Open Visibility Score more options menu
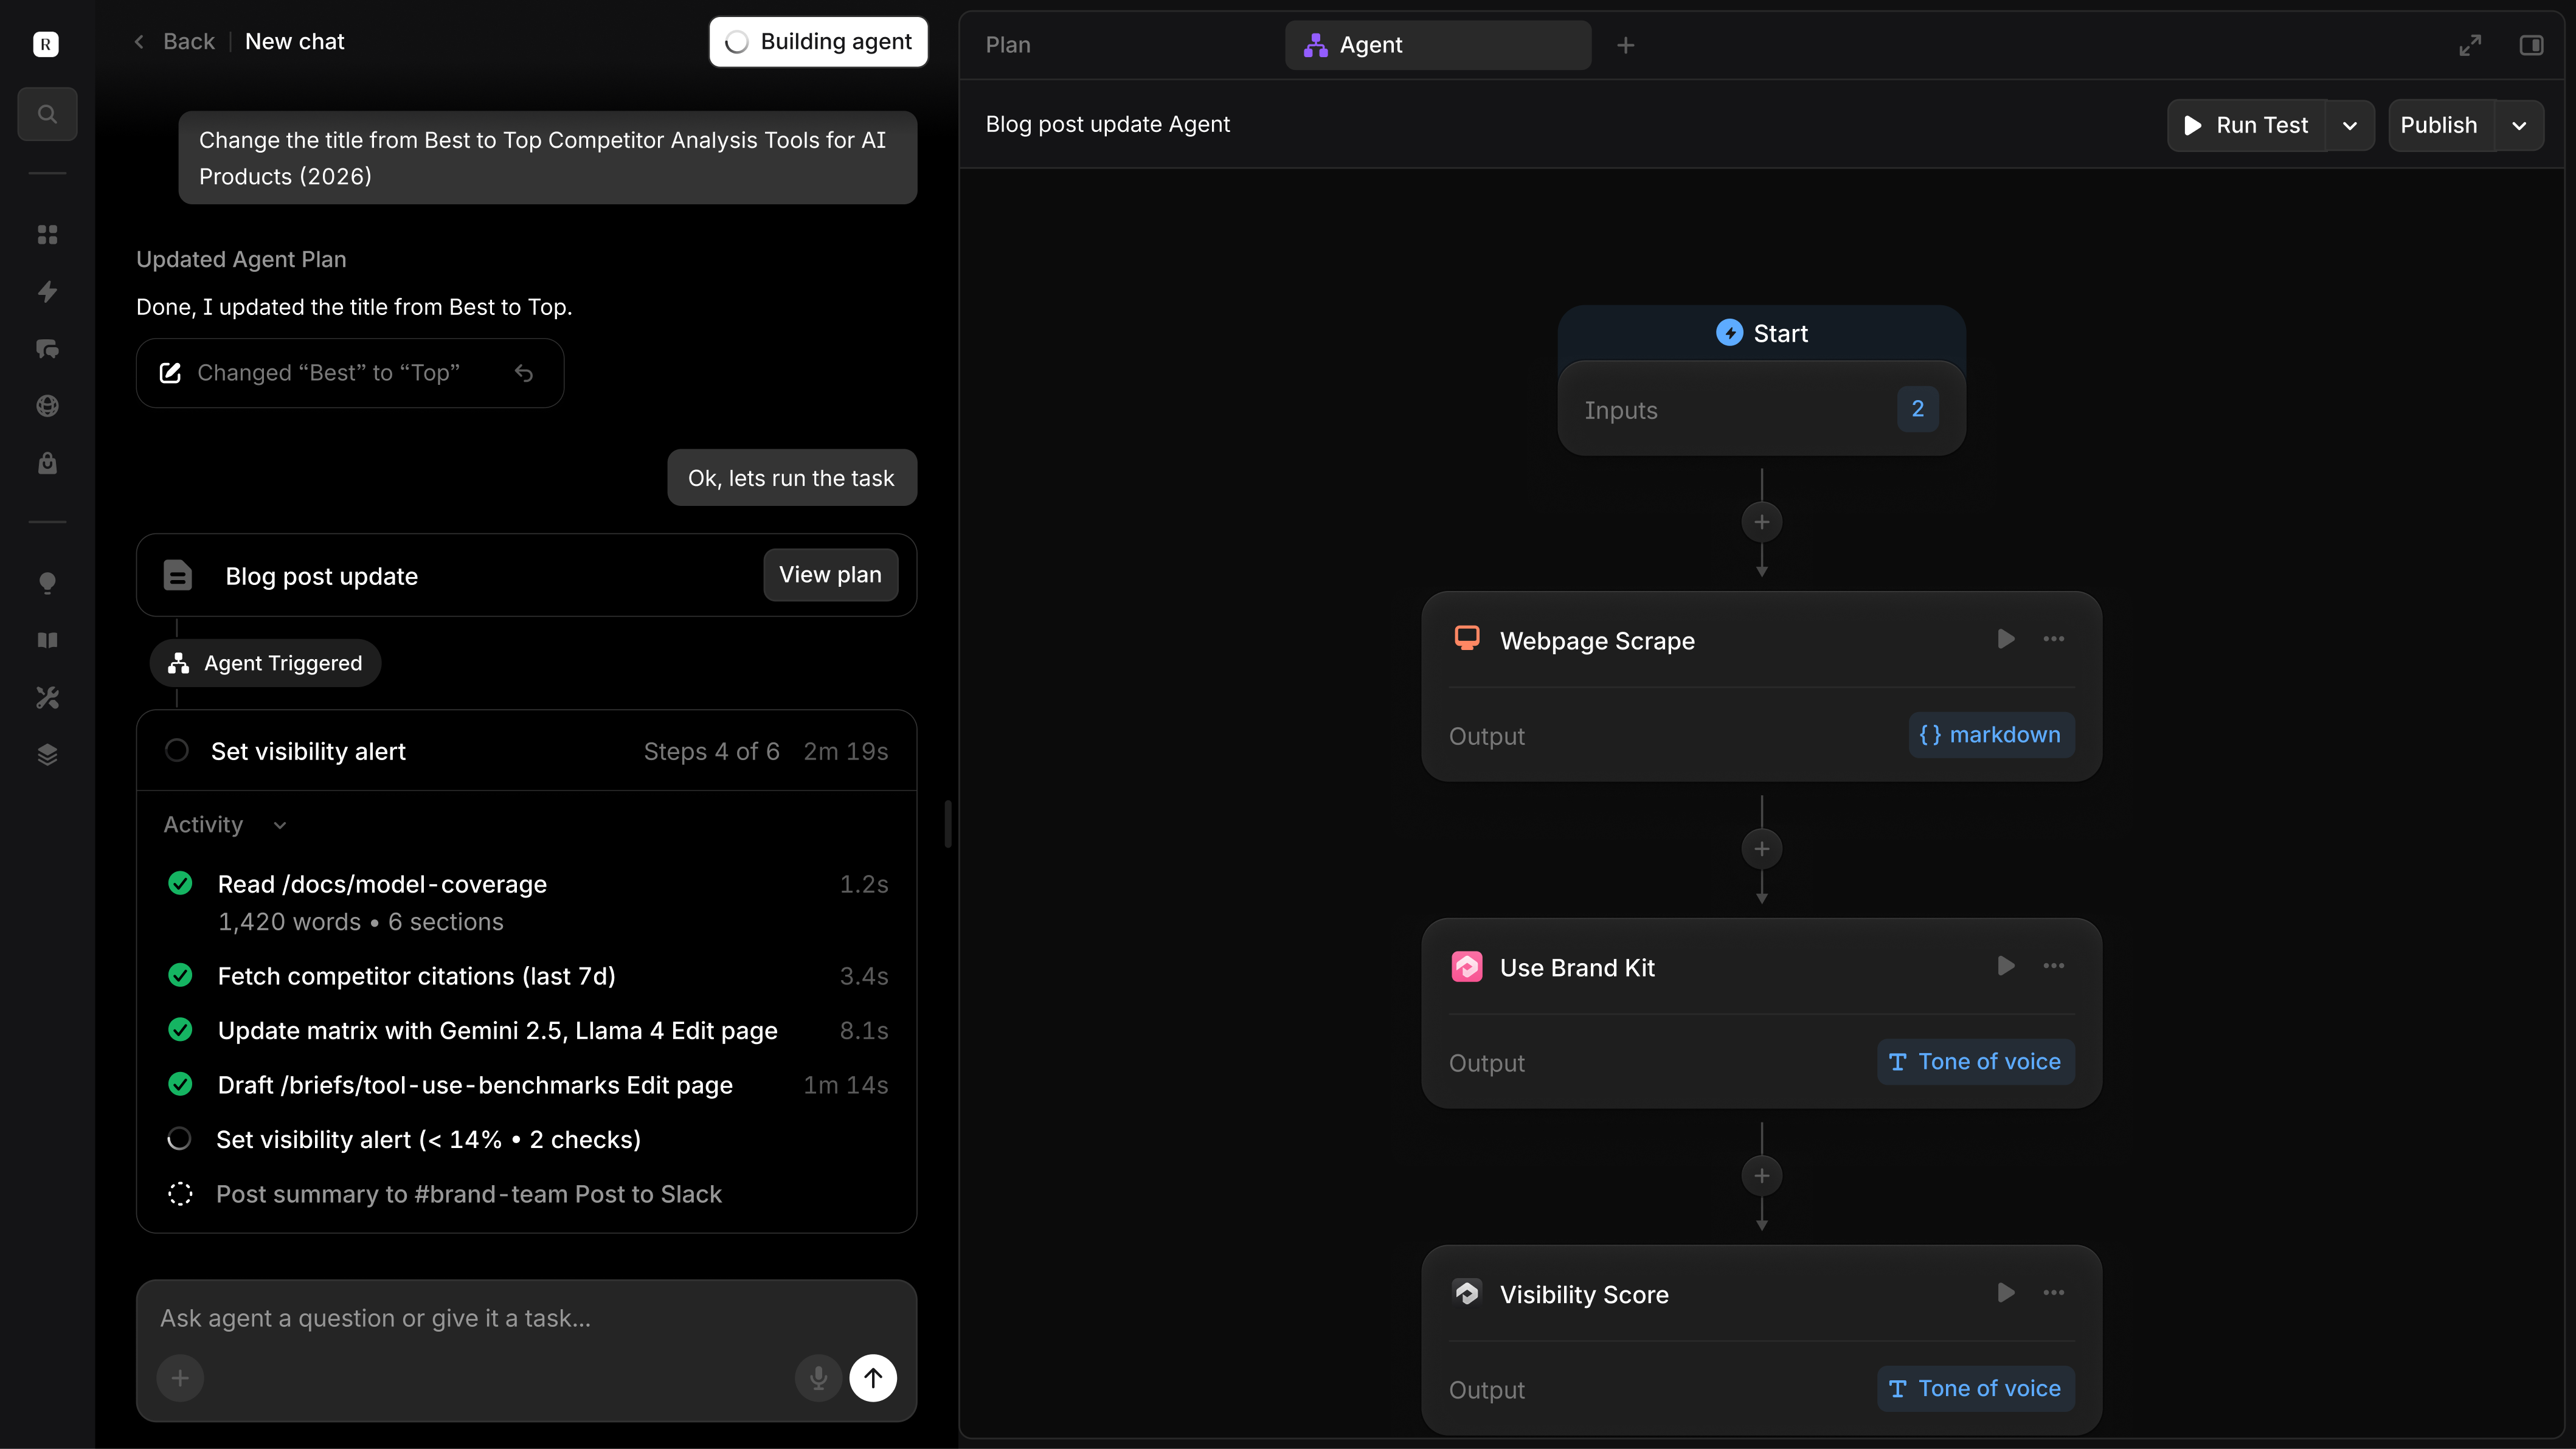The height and width of the screenshot is (1449, 2576). pyautogui.click(x=2054, y=1293)
